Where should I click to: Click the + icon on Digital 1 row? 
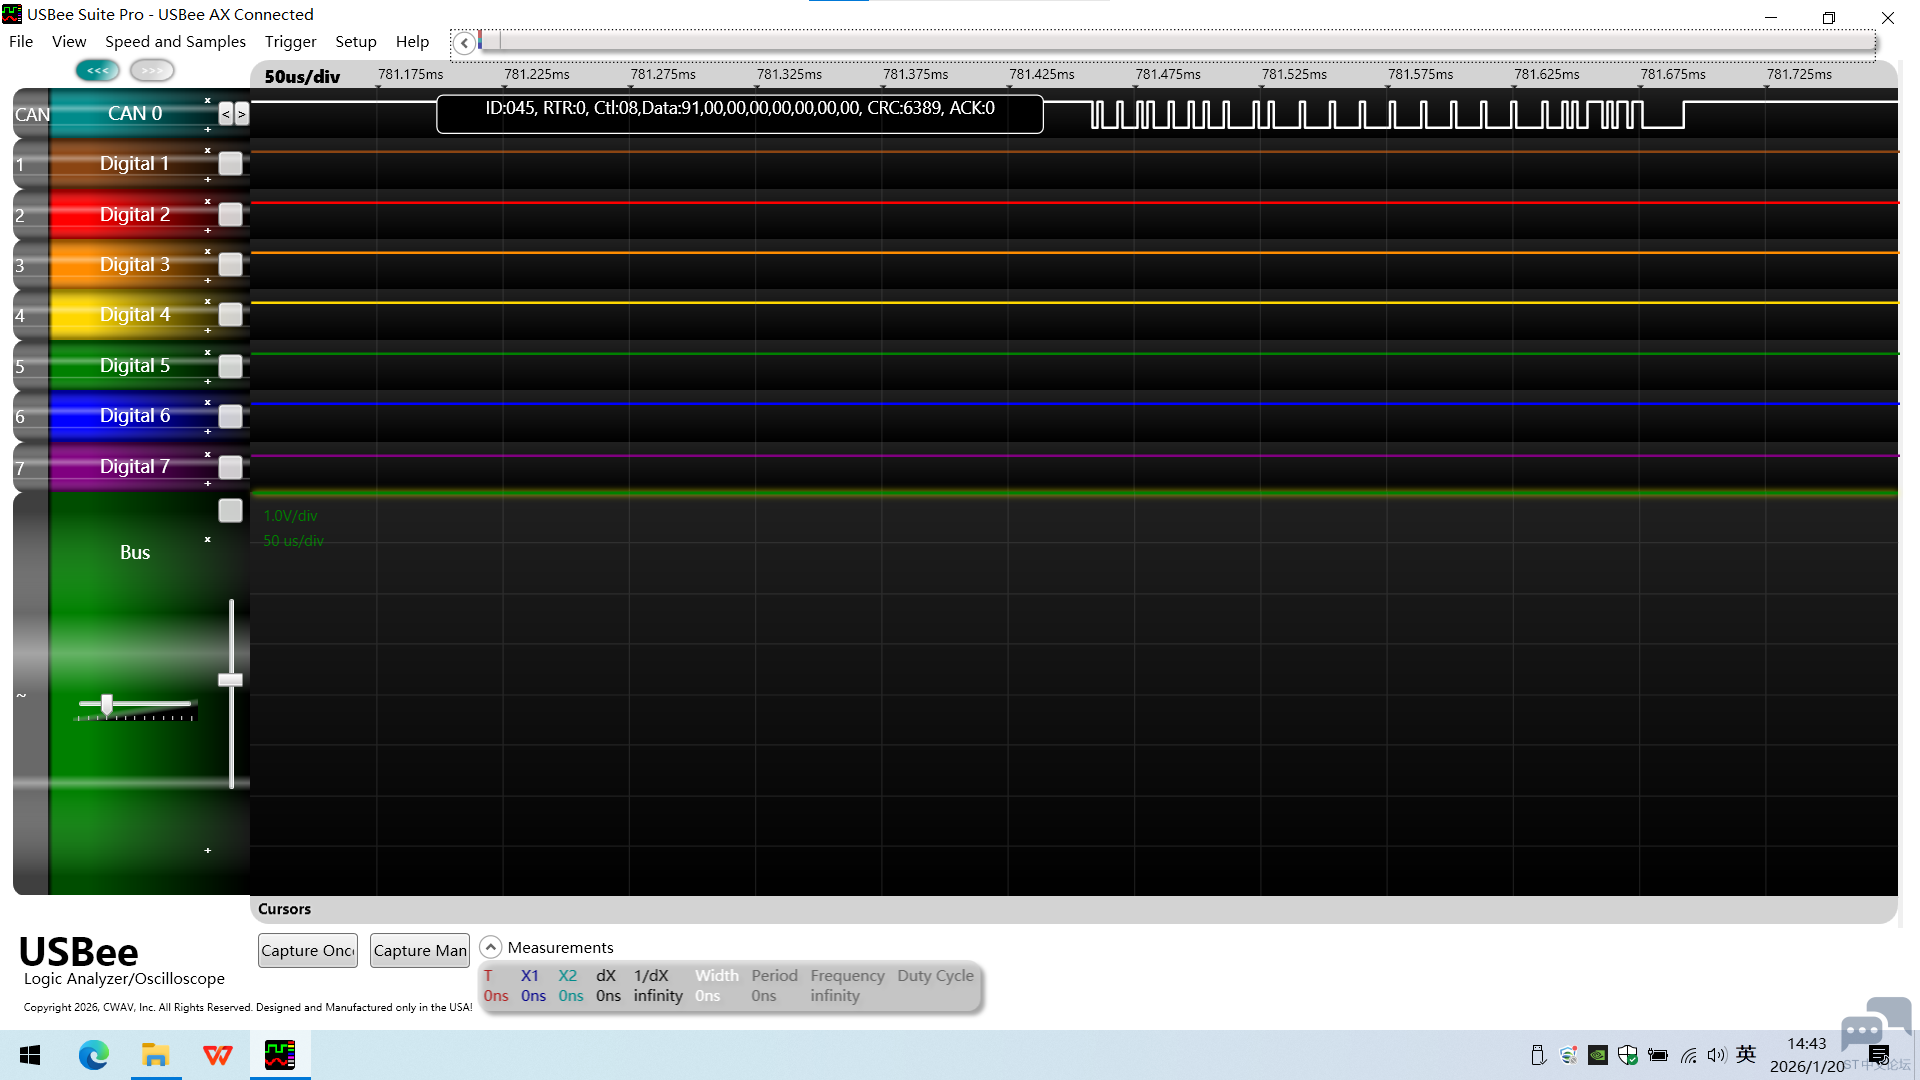pyautogui.click(x=208, y=180)
